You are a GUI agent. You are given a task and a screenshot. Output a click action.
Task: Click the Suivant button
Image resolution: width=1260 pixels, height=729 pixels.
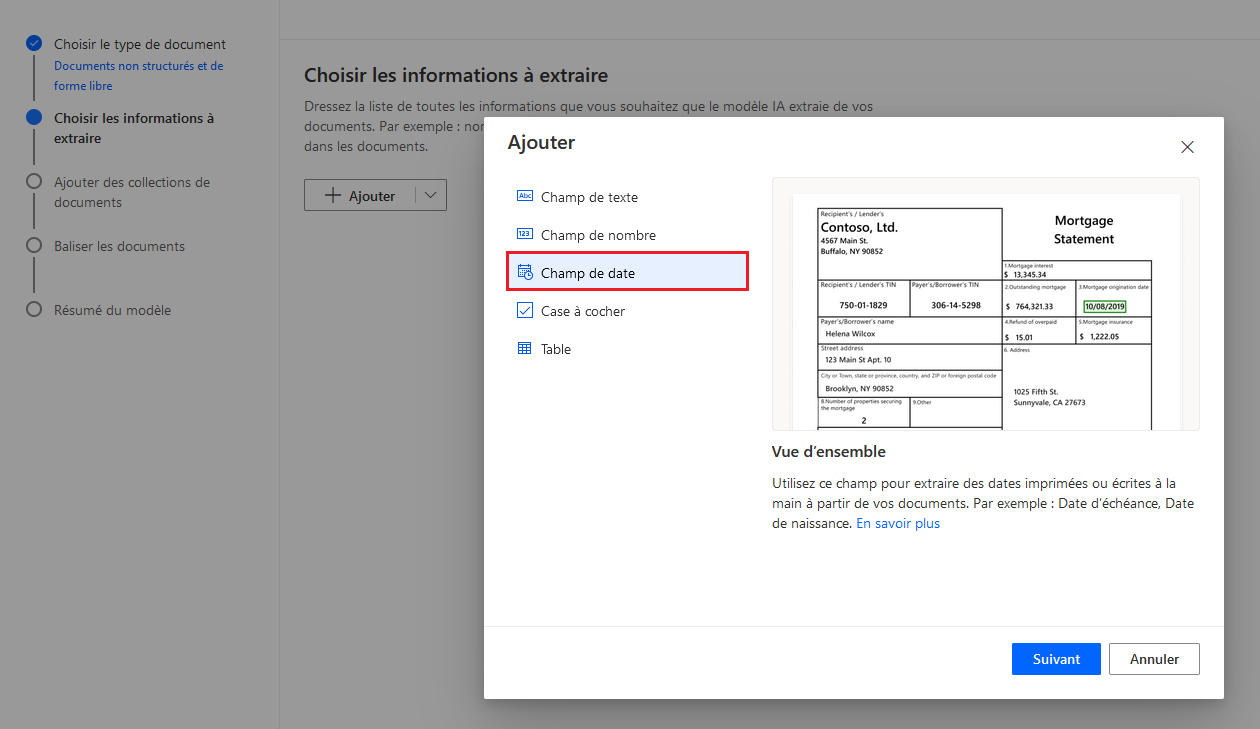pyautogui.click(x=1056, y=659)
